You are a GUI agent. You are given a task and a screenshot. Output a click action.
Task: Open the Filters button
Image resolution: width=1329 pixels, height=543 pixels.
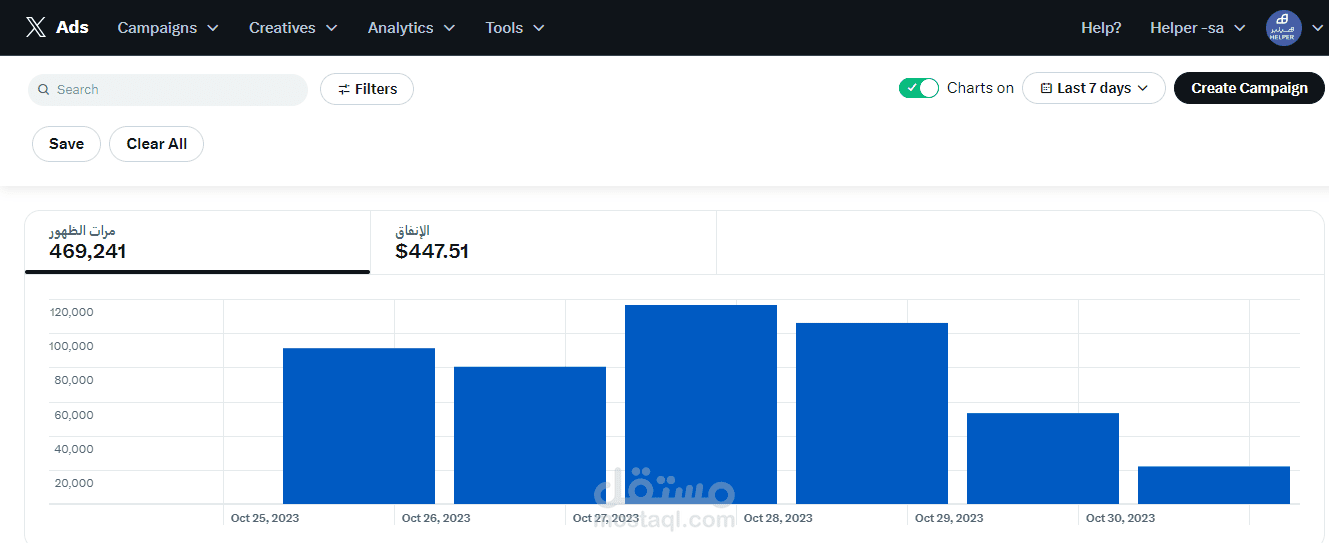[367, 89]
